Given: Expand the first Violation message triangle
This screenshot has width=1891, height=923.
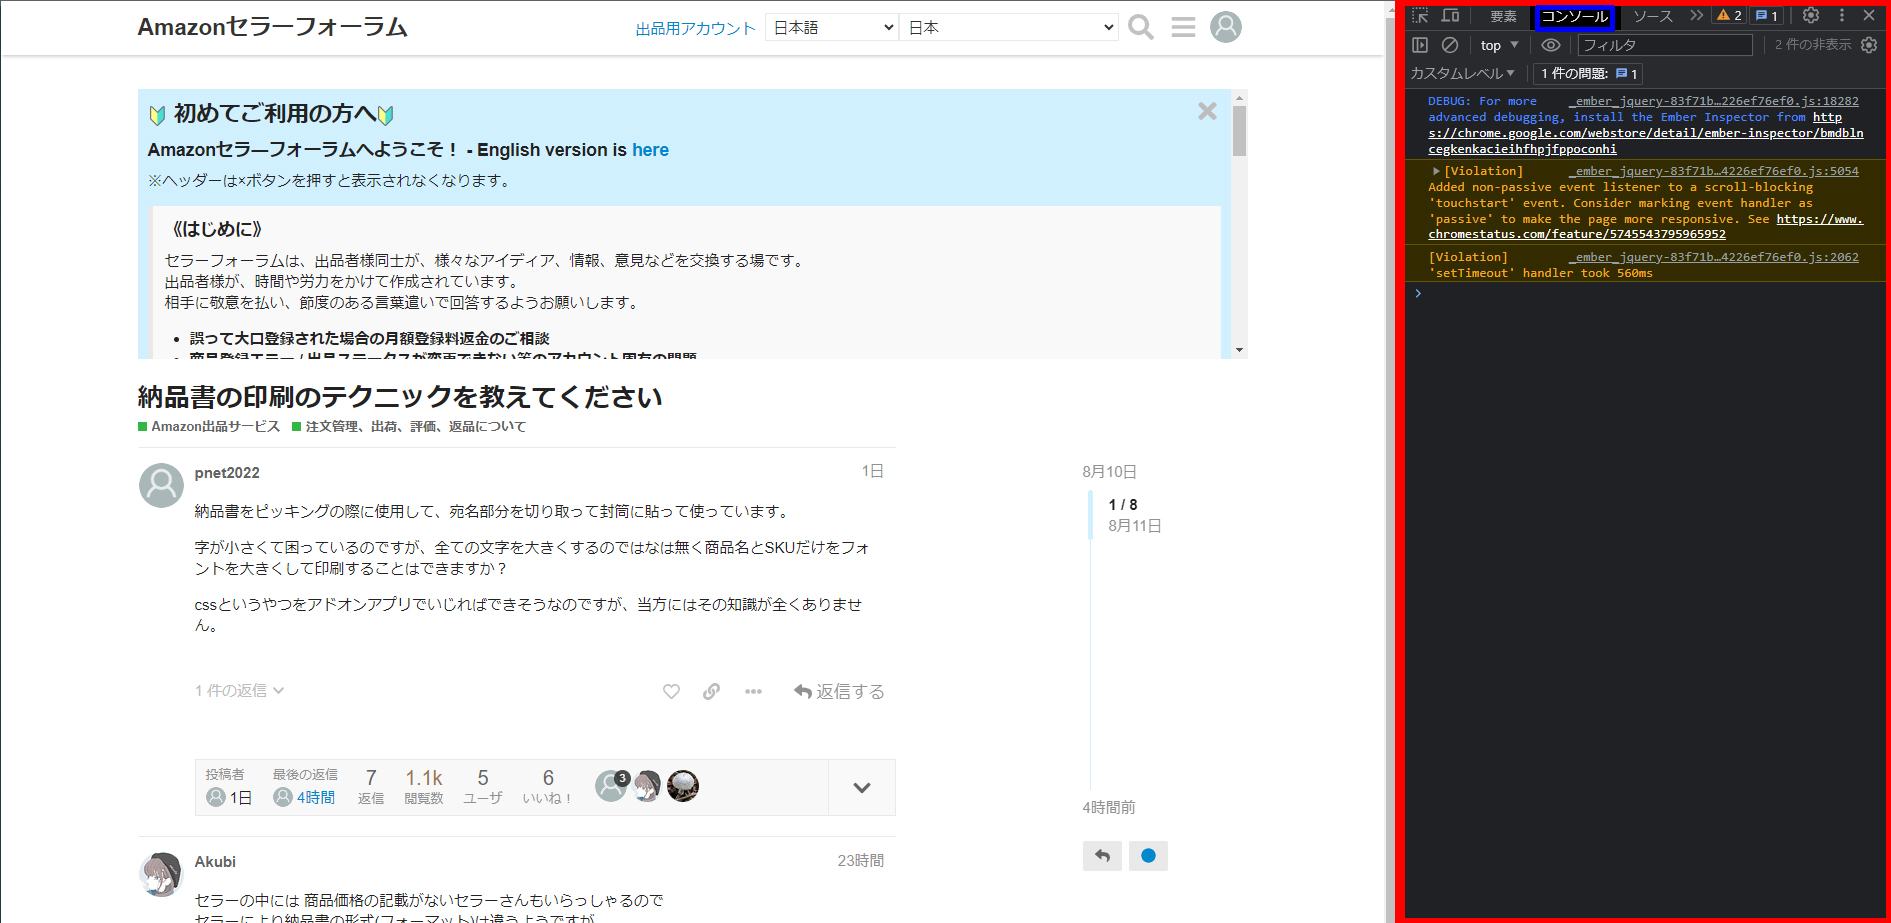Looking at the screenshot, I should coord(1437,171).
